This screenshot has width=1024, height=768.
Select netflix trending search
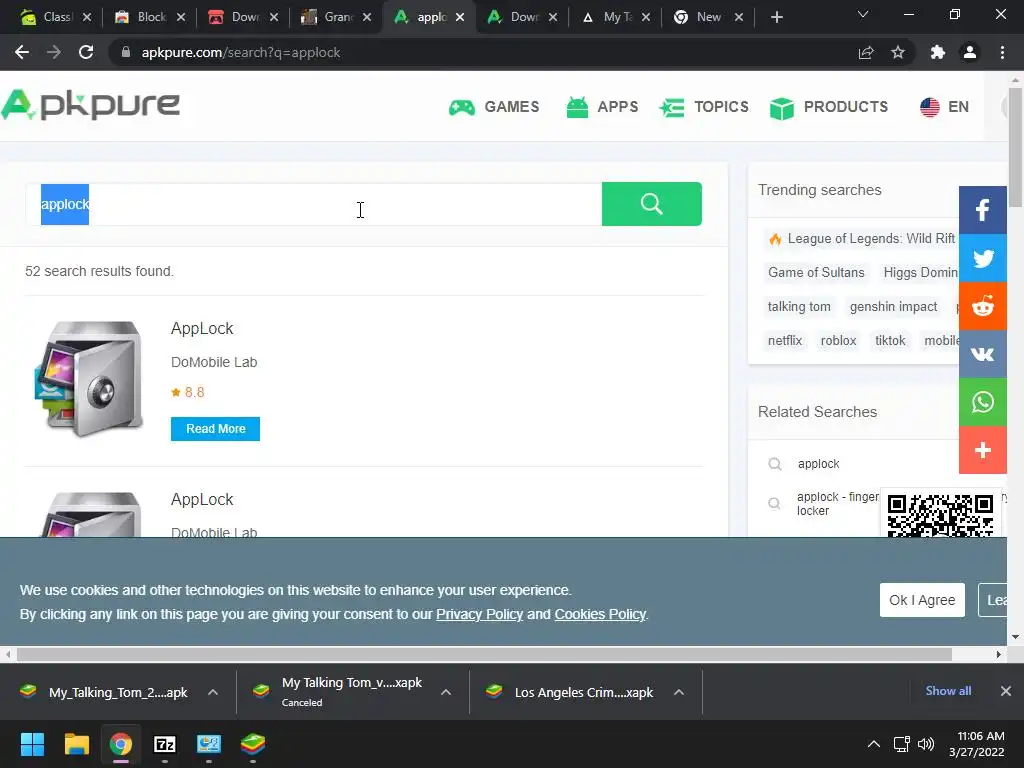point(785,341)
